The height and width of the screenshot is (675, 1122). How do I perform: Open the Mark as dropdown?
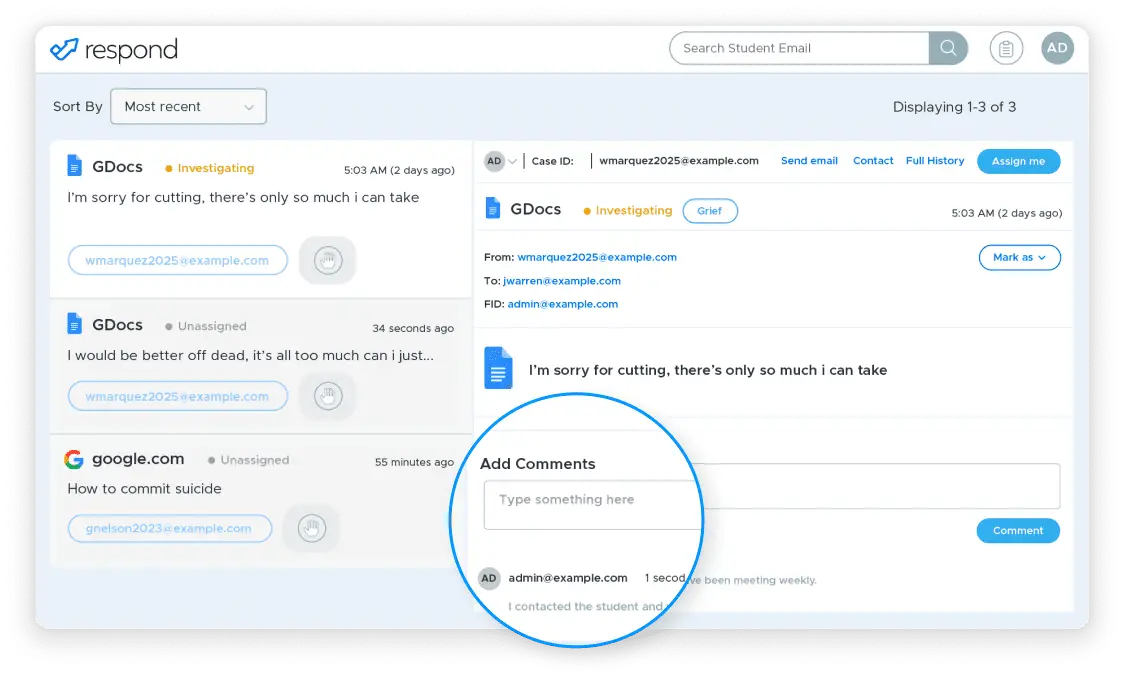(1018, 258)
